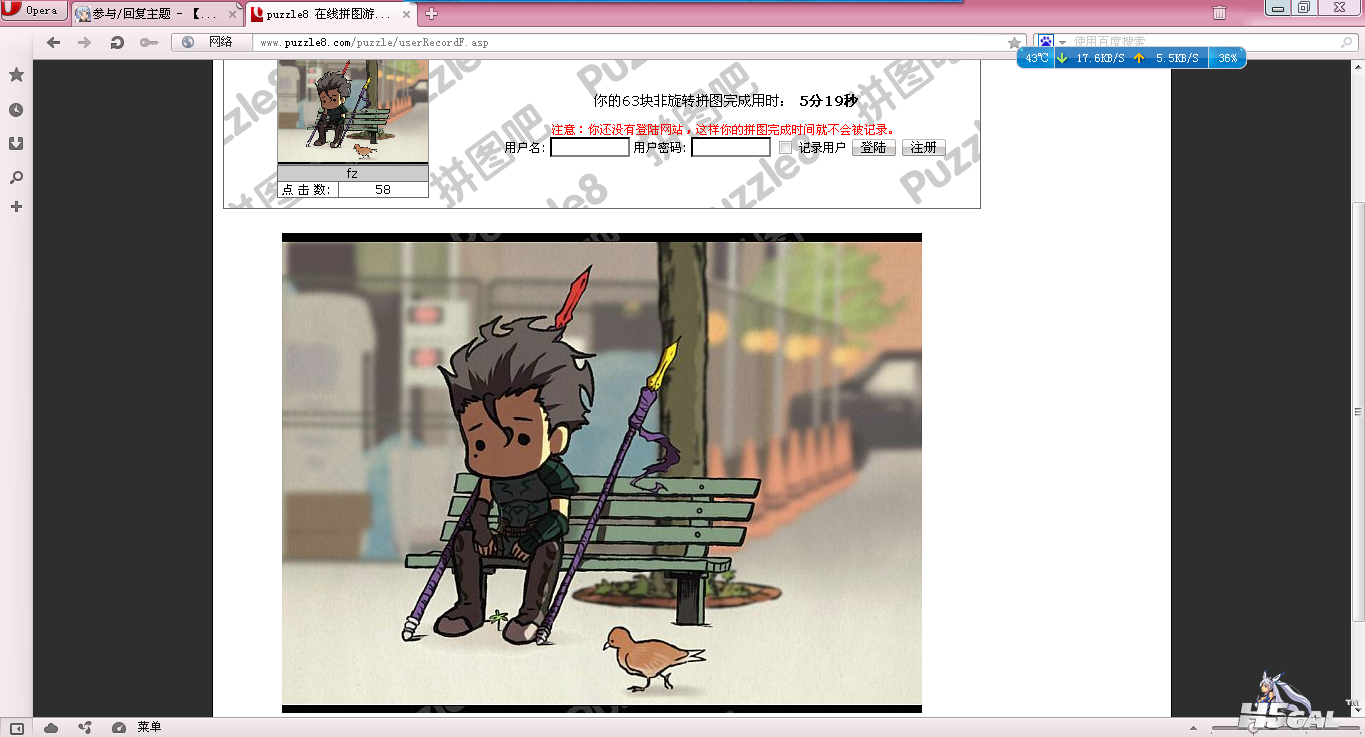Click the click count value 58
Image resolution: width=1365 pixels, height=737 pixels.
point(383,190)
